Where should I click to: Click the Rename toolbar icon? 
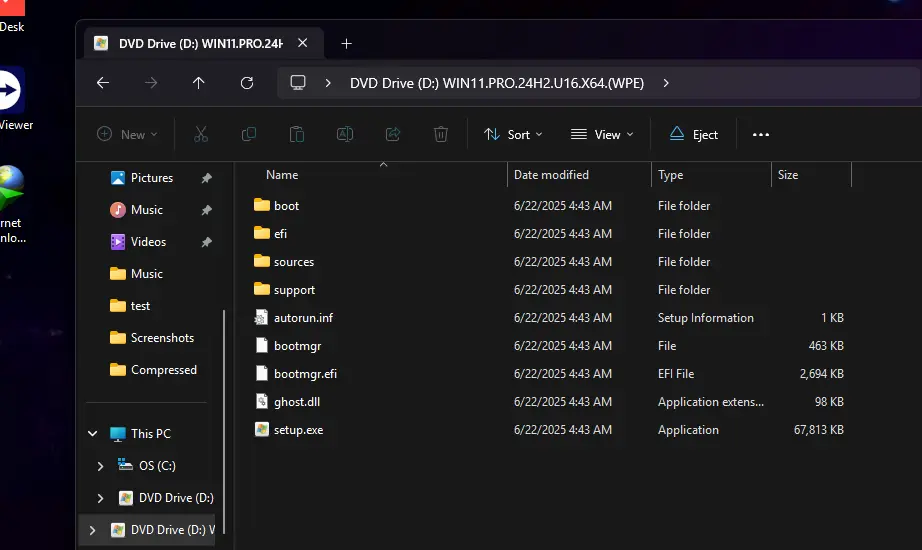click(x=345, y=134)
